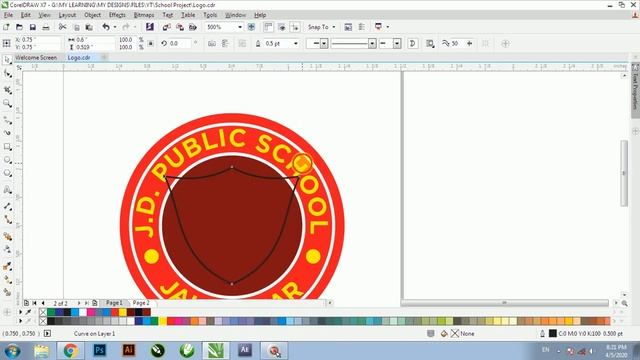Screen dimensions: 640x360
Task: Toggle the lock ratio button
Action: 151,43
